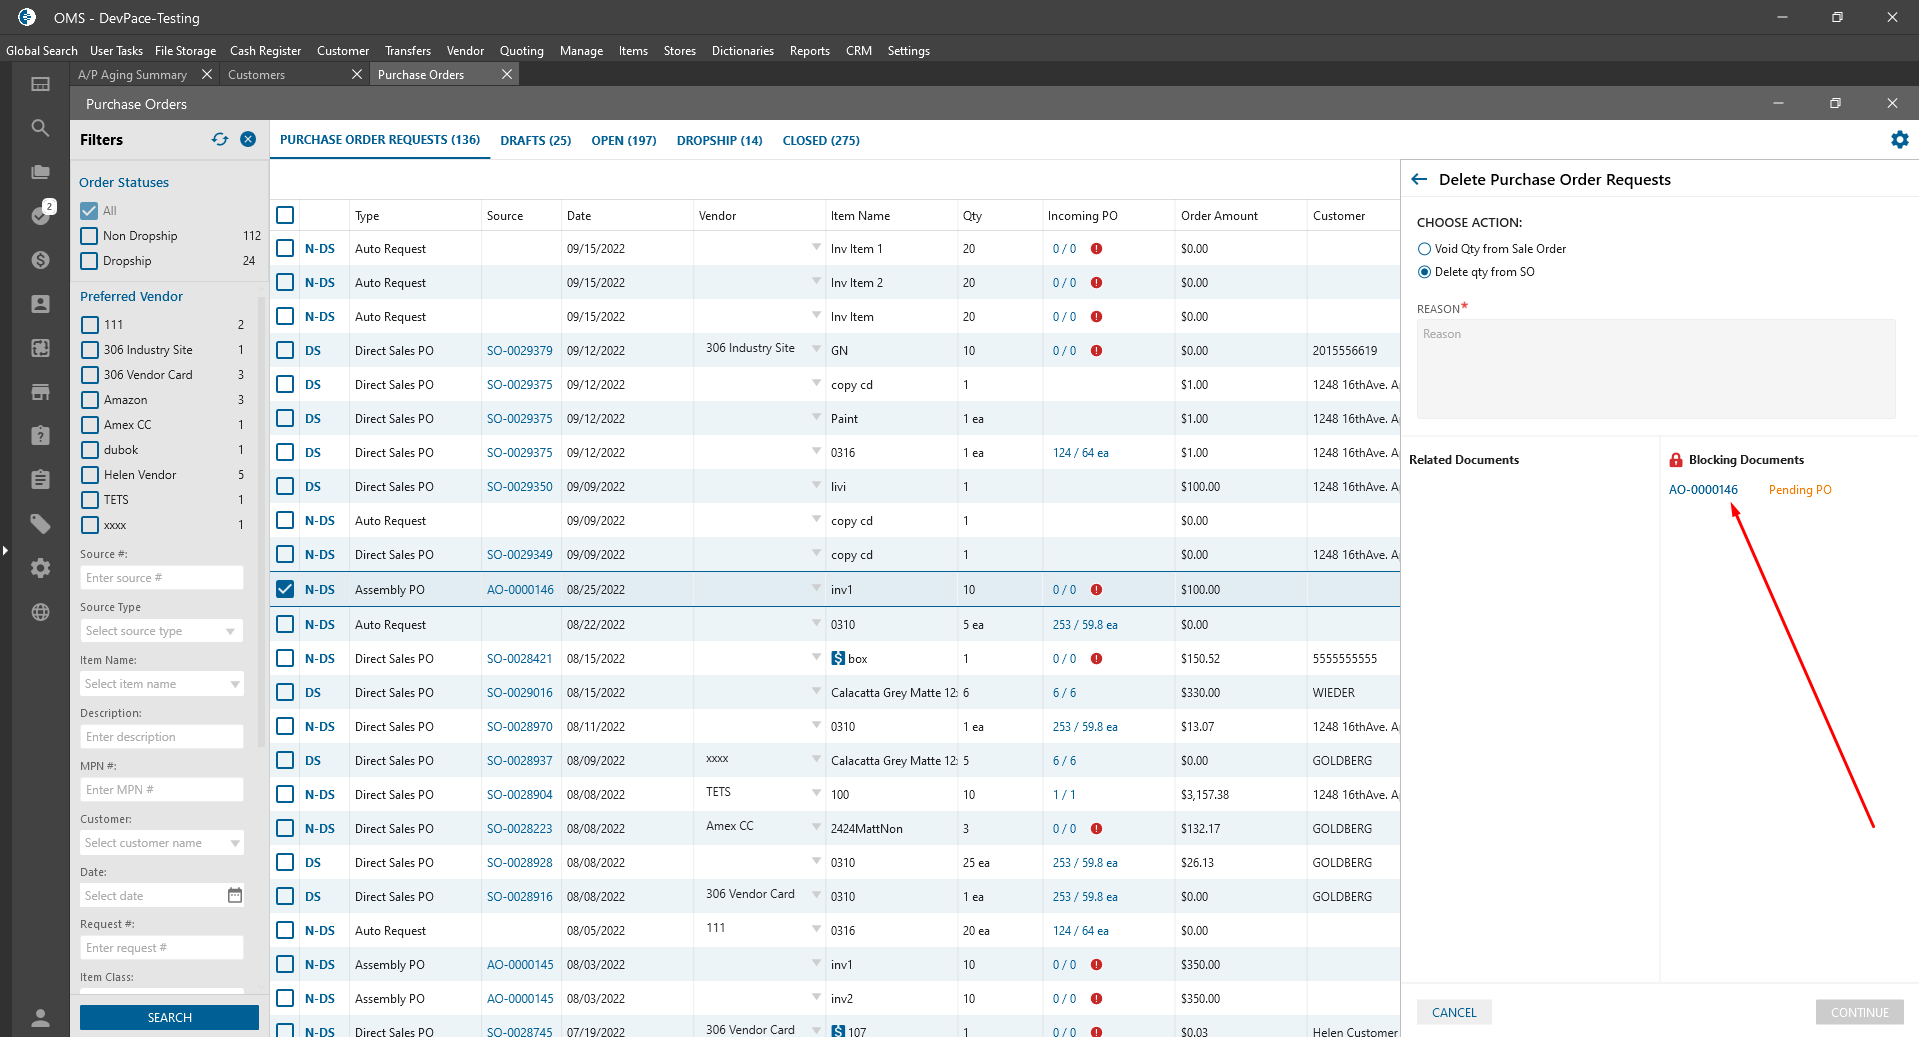The width and height of the screenshot is (1919, 1037).
Task: Open the blocking document AO-0000146 link
Action: pos(1702,490)
